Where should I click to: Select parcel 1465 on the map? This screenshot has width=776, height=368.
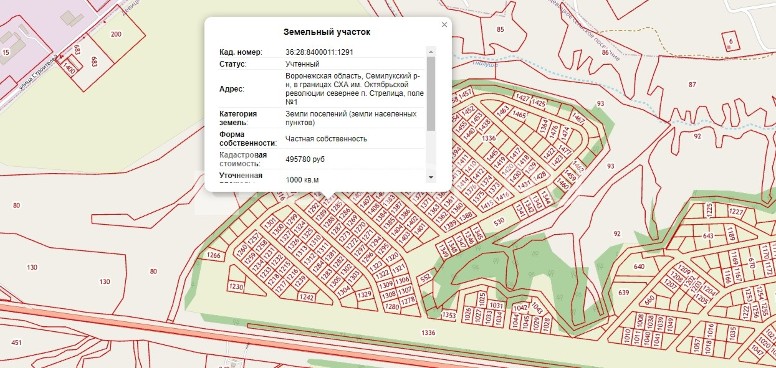(x=519, y=115)
